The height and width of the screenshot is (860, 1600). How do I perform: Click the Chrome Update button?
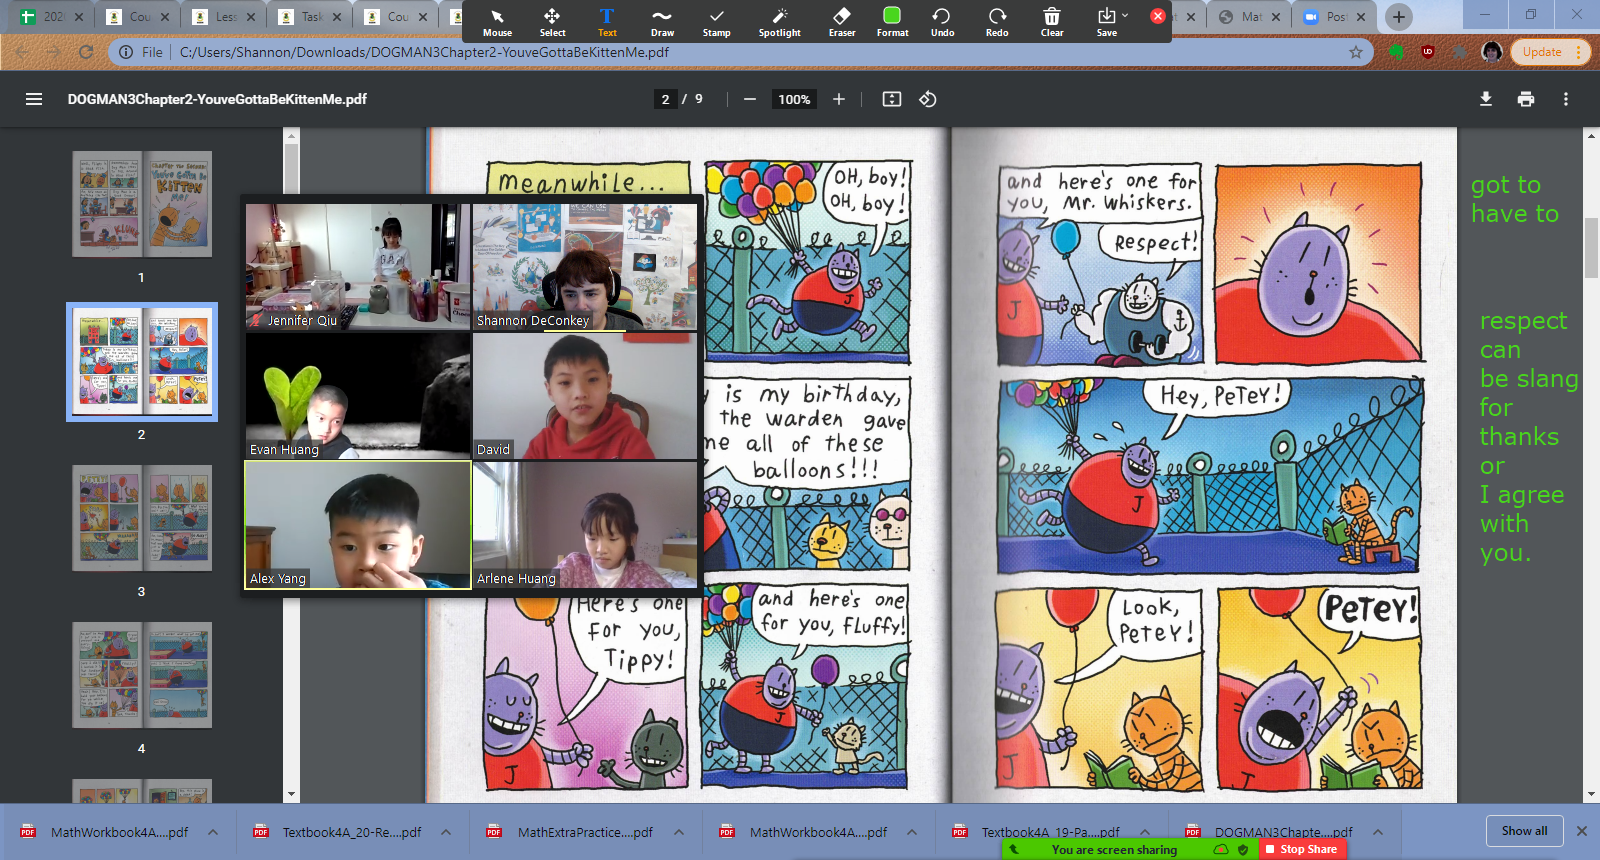[x=1550, y=52]
